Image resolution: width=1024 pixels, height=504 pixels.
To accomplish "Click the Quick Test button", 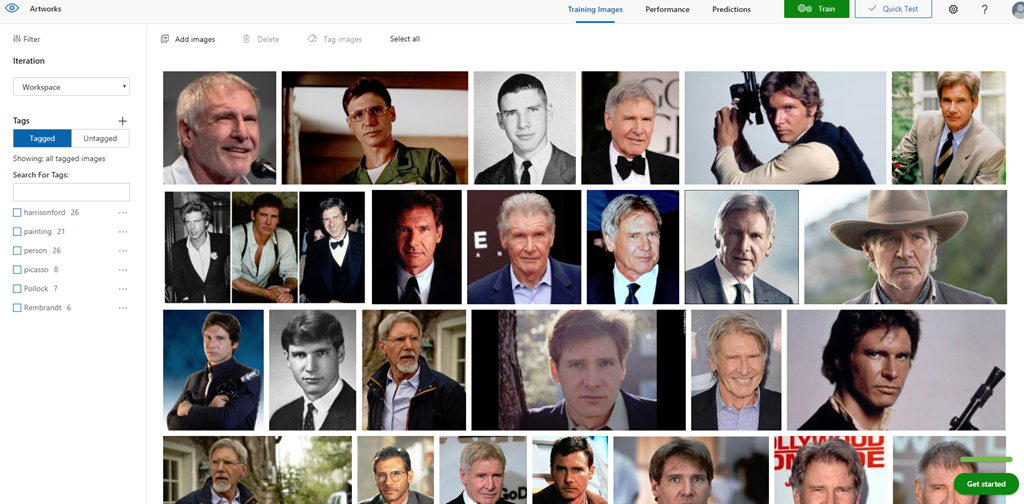I will pos(893,9).
